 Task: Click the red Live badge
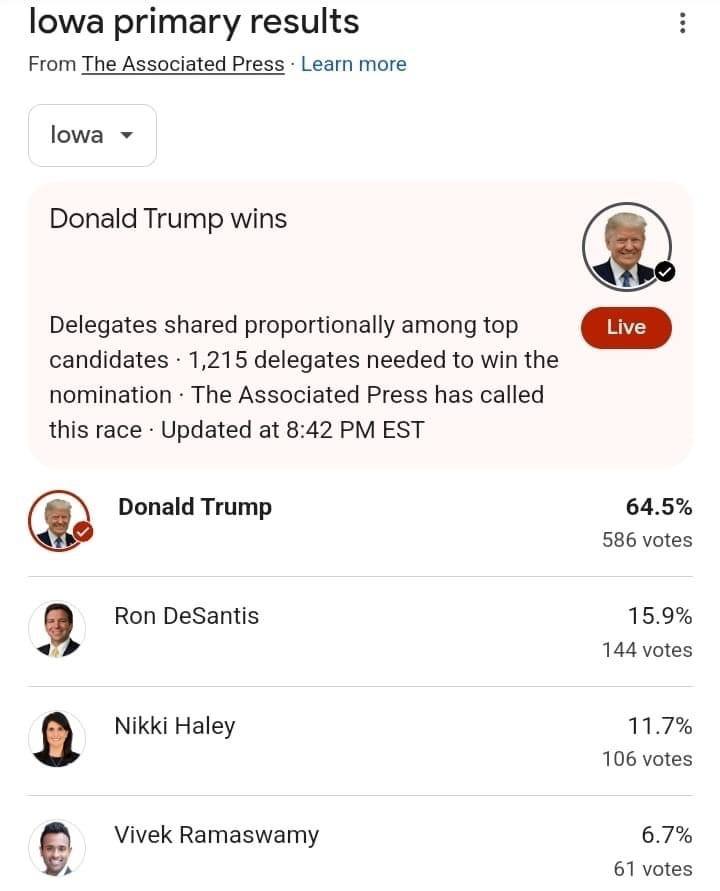pyautogui.click(x=626, y=327)
